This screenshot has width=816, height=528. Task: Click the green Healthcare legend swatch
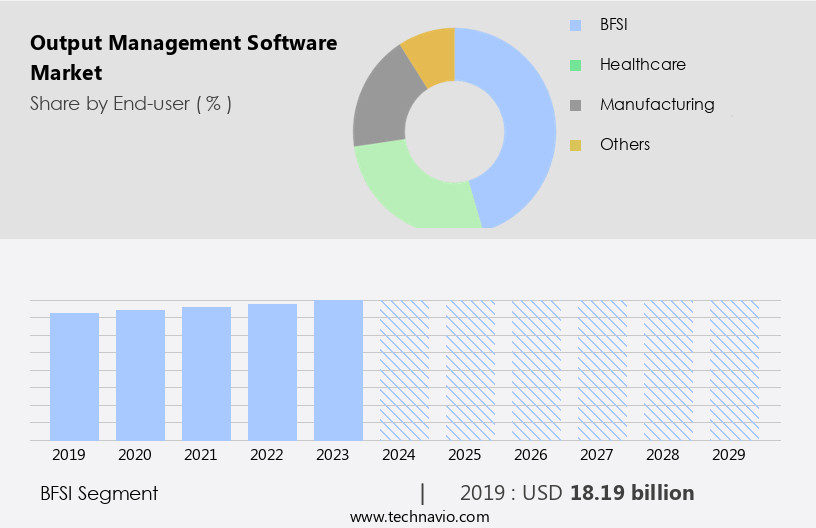[575, 65]
